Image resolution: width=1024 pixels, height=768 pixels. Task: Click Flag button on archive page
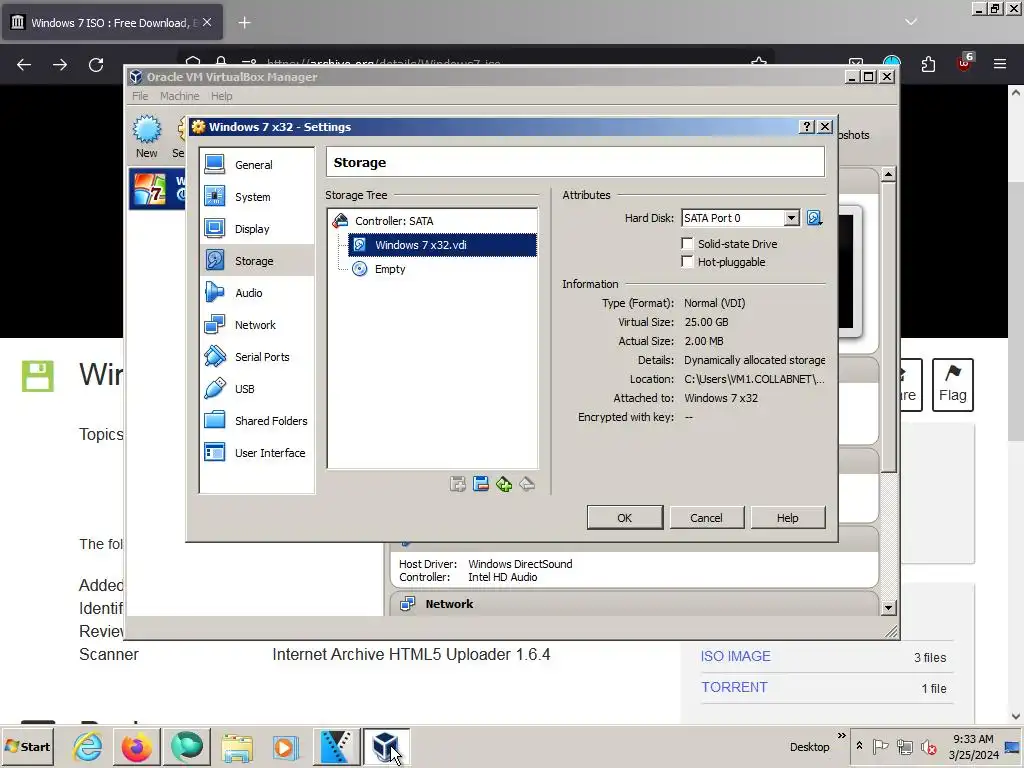tap(953, 385)
